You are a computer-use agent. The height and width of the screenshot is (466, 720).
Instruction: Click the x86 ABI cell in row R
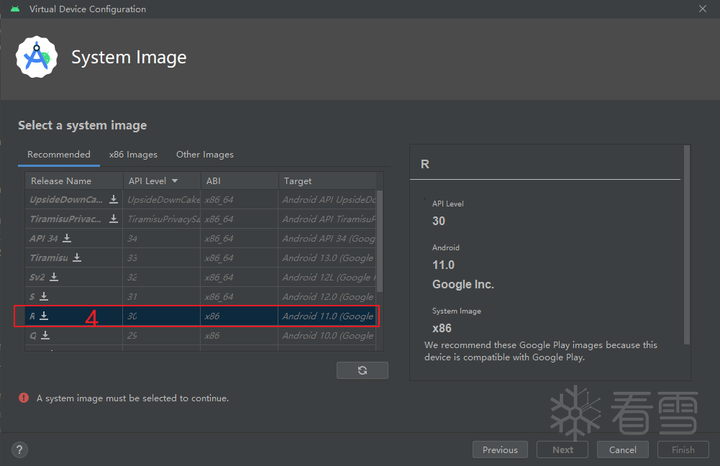[x=240, y=316]
